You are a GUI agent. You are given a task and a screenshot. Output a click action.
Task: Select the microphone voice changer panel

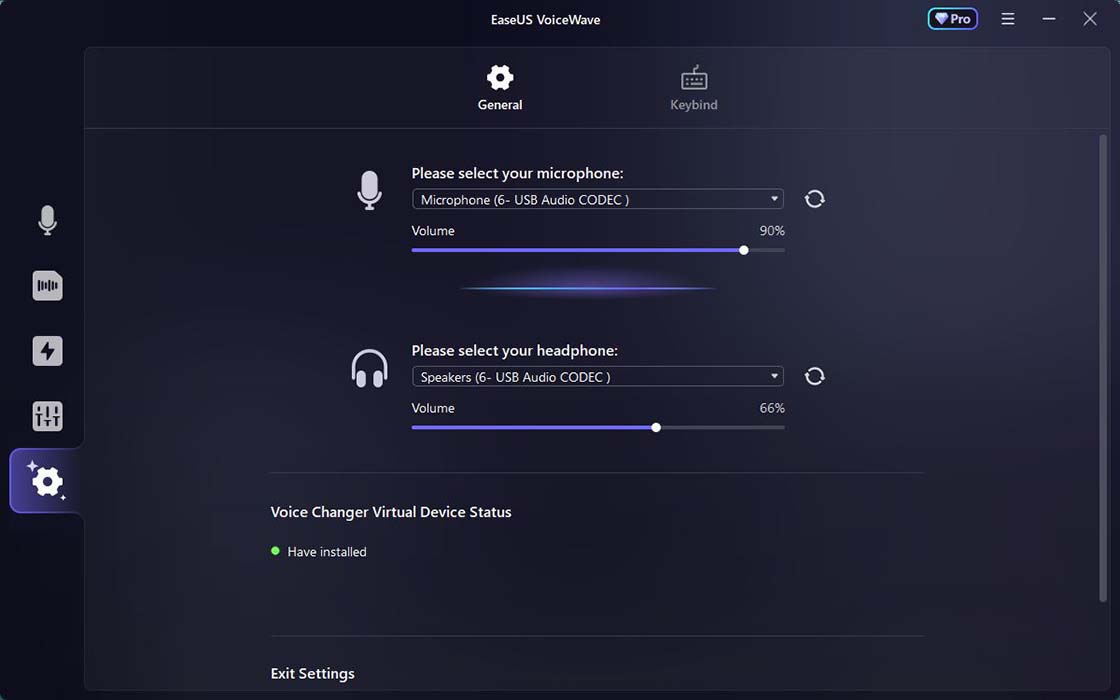[47, 221]
